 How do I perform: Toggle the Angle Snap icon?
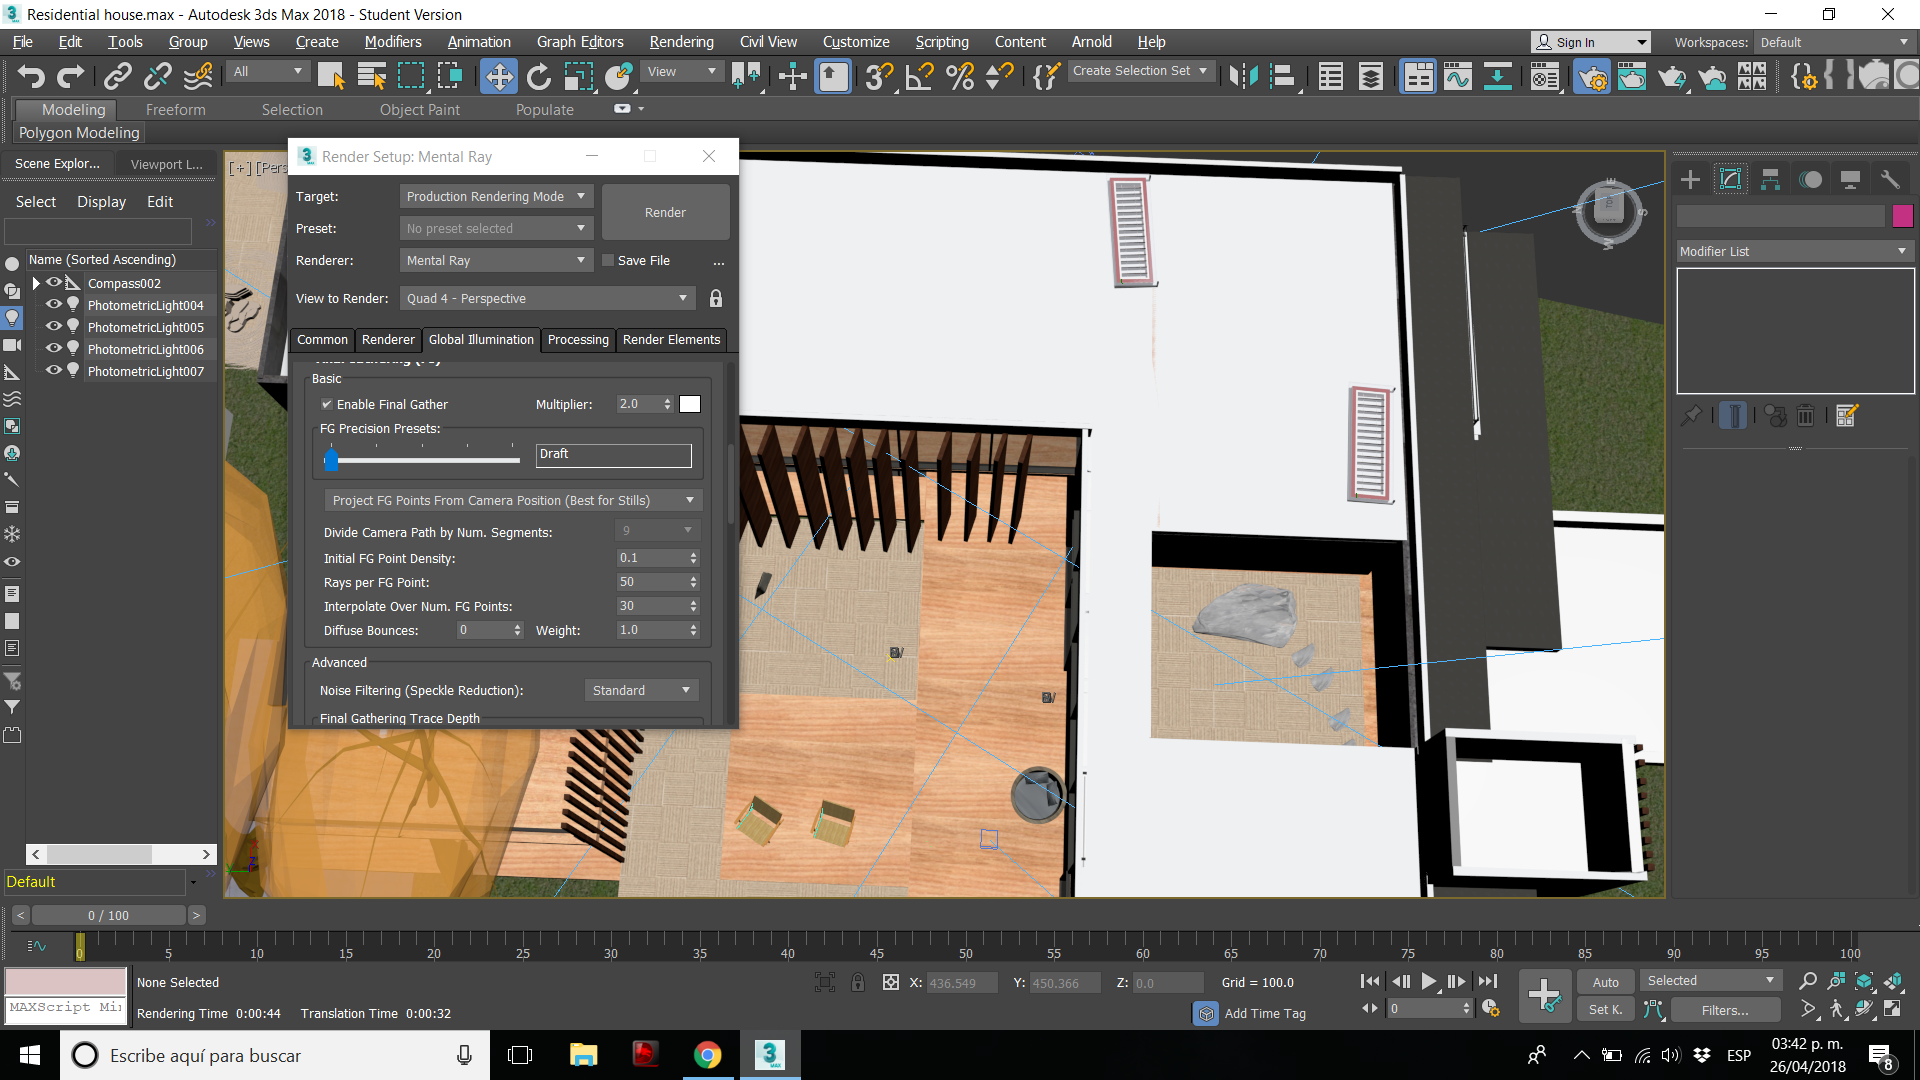coord(919,76)
